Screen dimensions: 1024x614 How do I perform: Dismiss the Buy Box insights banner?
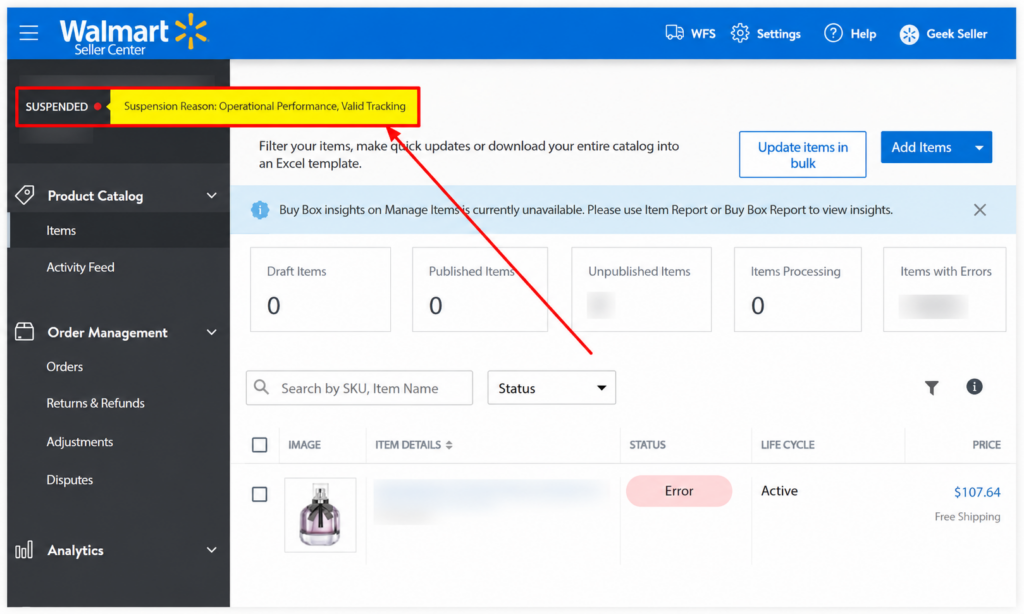click(979, 210)
